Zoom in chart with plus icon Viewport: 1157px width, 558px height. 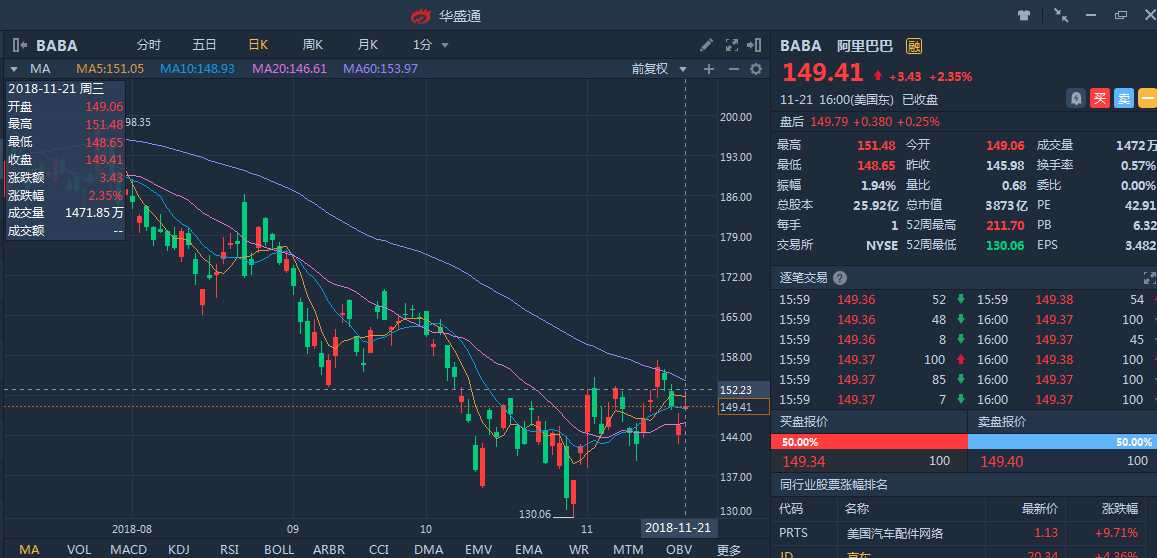tap(709, 69)
